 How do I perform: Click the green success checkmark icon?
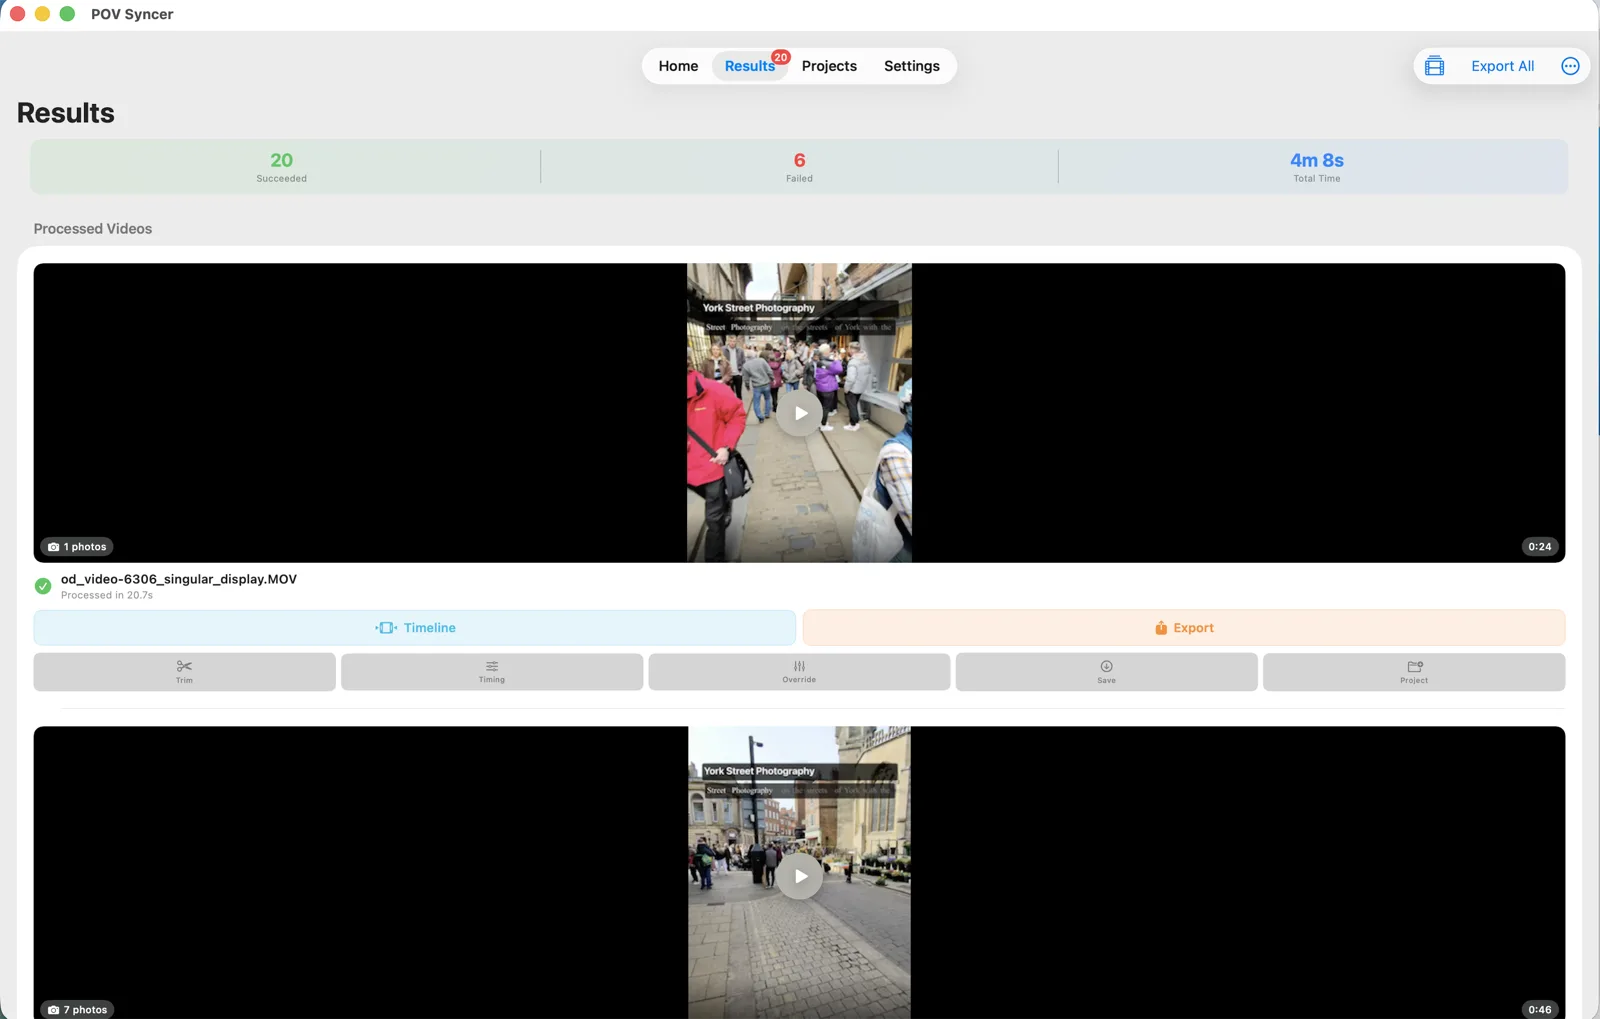click(x=43, y=586)
